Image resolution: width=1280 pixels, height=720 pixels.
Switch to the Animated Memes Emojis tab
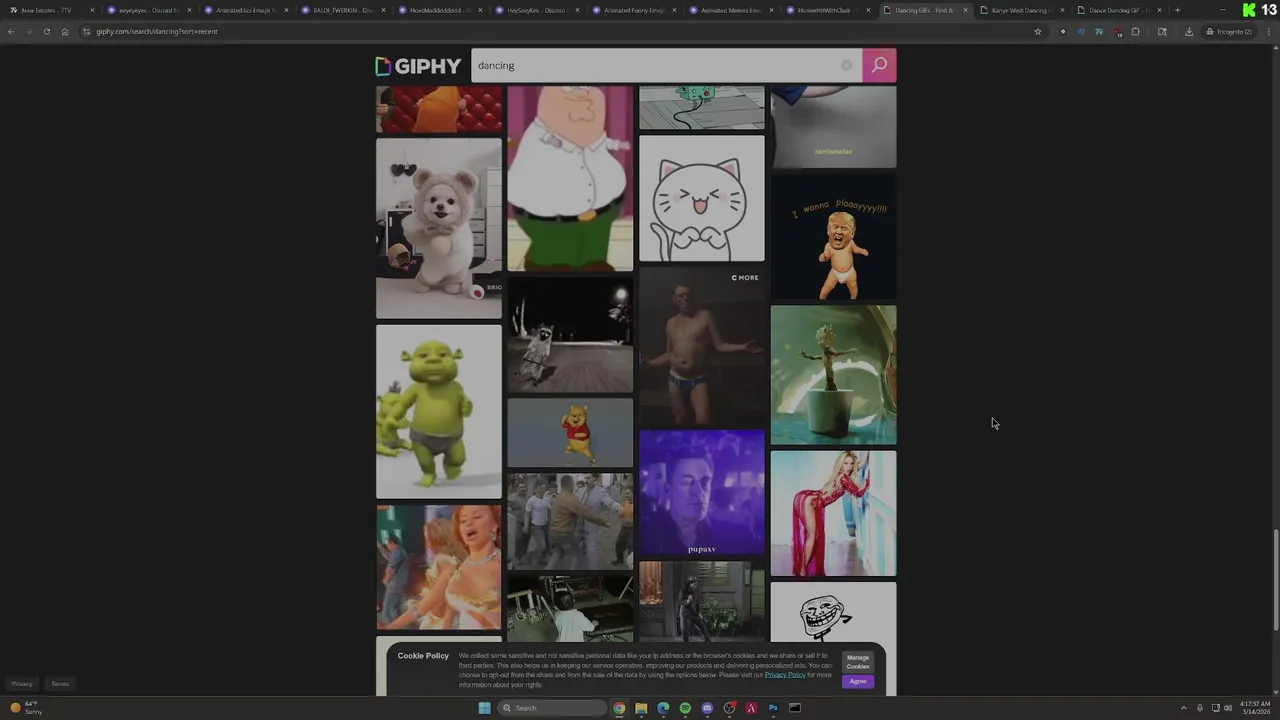click(730, 10)
